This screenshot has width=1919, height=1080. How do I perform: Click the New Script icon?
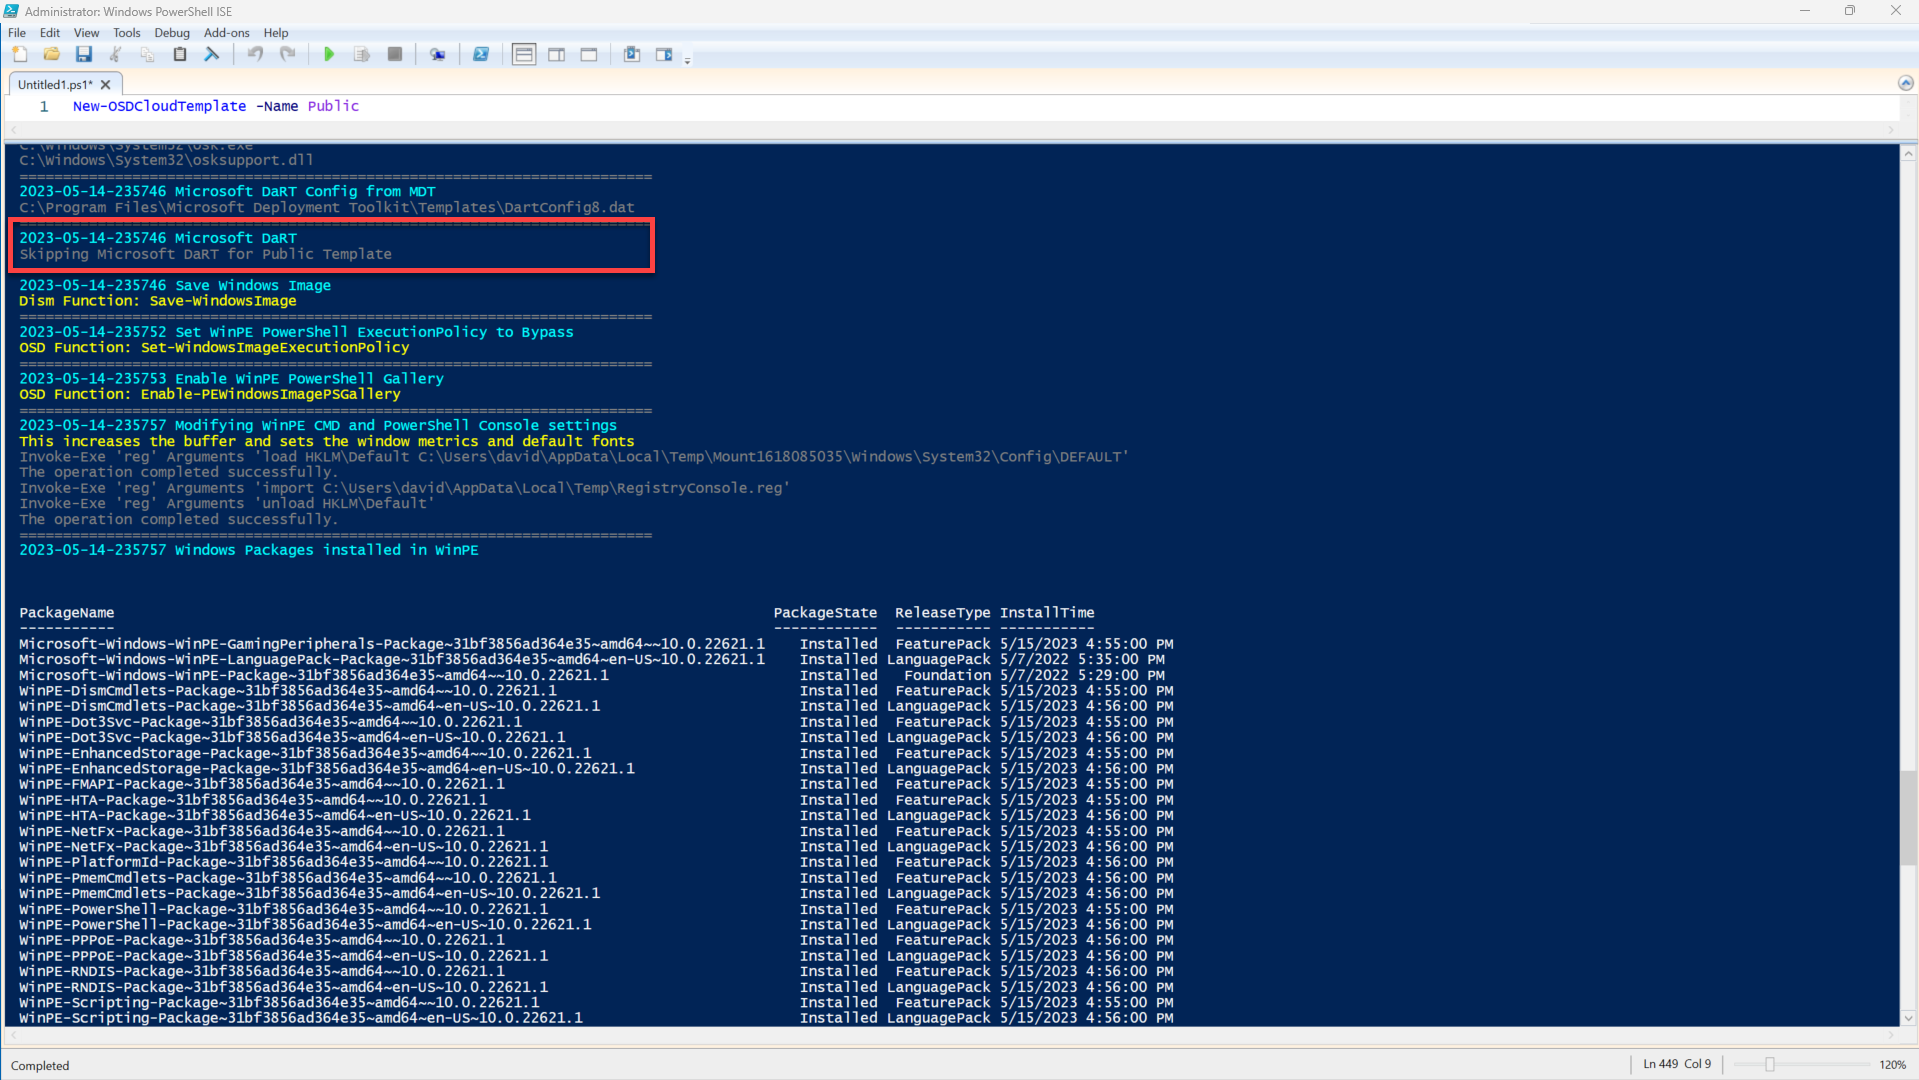[x=20, y=55]
